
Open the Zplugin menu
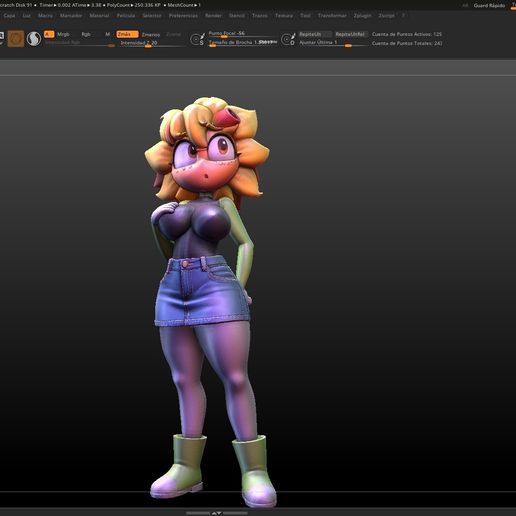(362, 15)
